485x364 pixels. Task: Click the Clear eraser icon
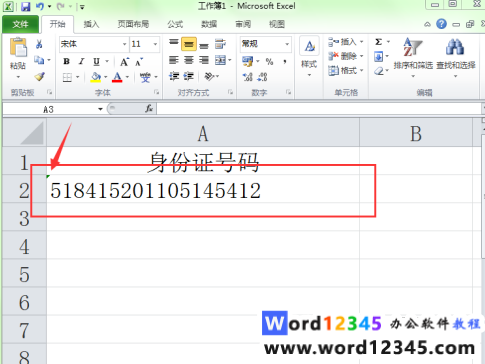click(378, 71)
